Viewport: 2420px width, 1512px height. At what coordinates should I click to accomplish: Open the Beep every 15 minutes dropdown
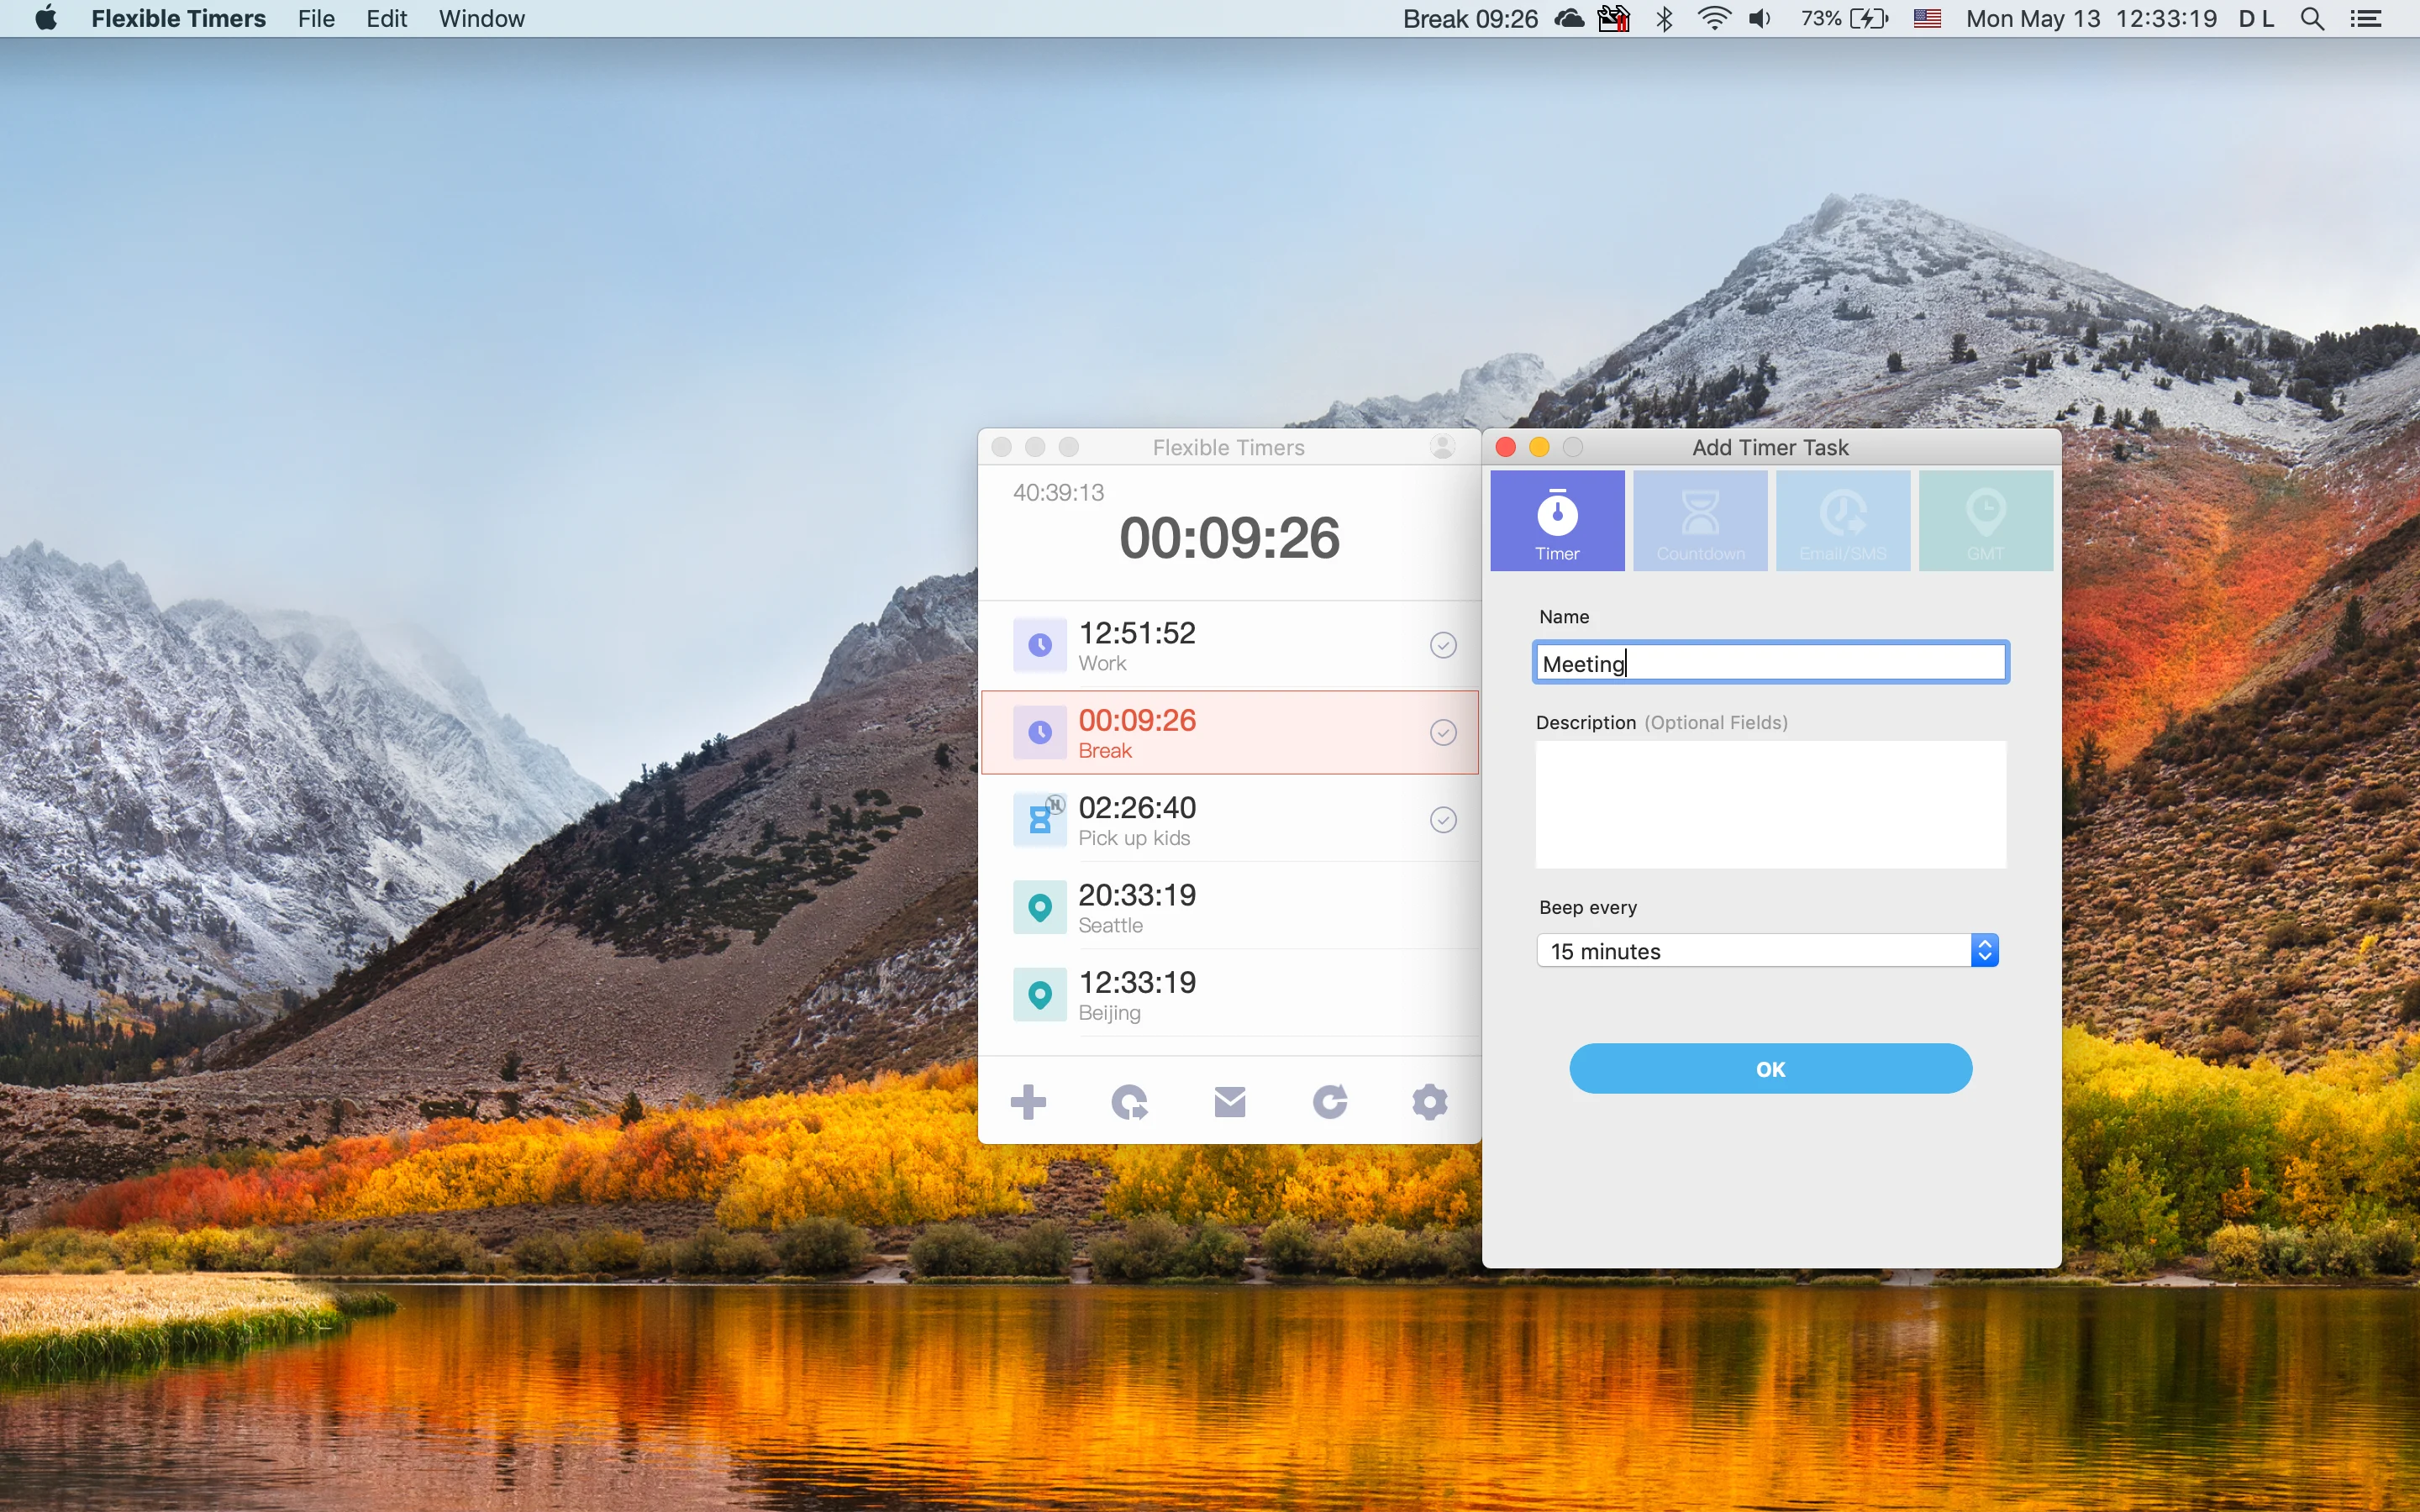point(1767,950)
